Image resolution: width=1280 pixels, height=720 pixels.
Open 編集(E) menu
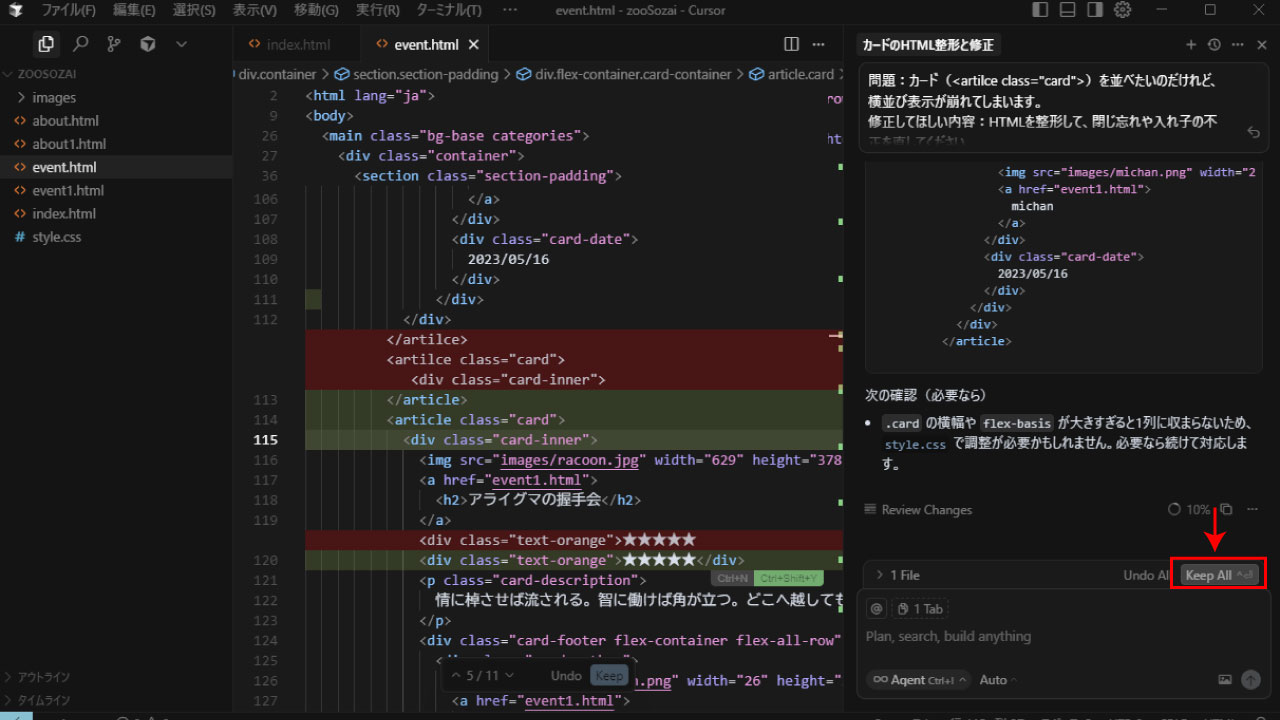(x=134, y=10)
